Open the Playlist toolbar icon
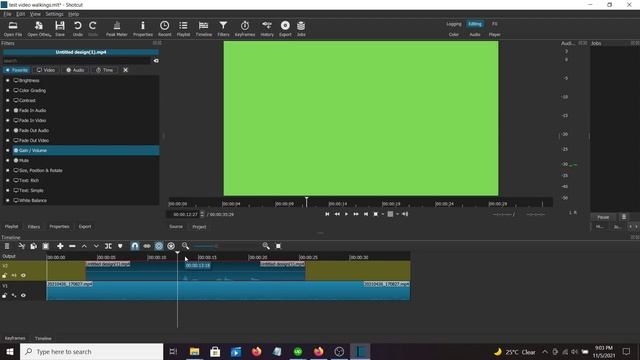Image resolution: width=640 pixels, height=360 pixels. pos(183,29)
